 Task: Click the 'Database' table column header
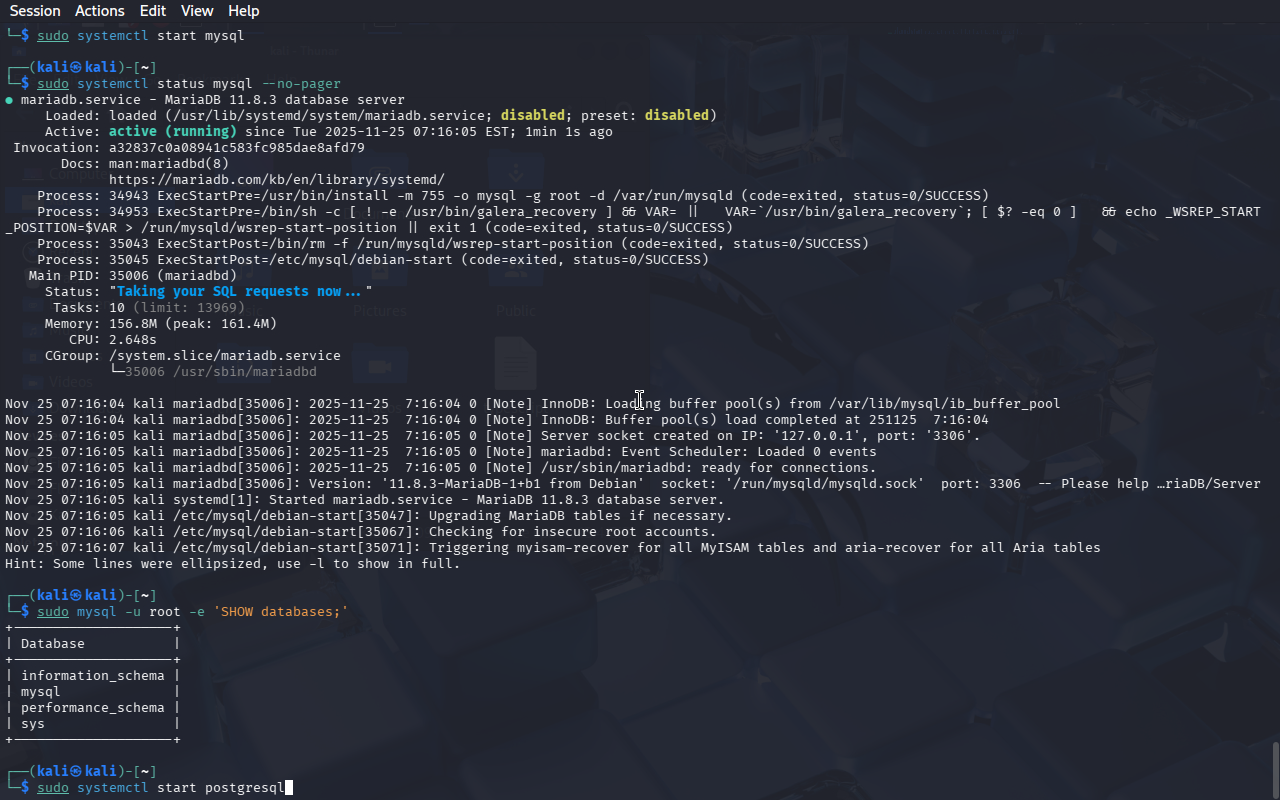click(x=52, y=644)
